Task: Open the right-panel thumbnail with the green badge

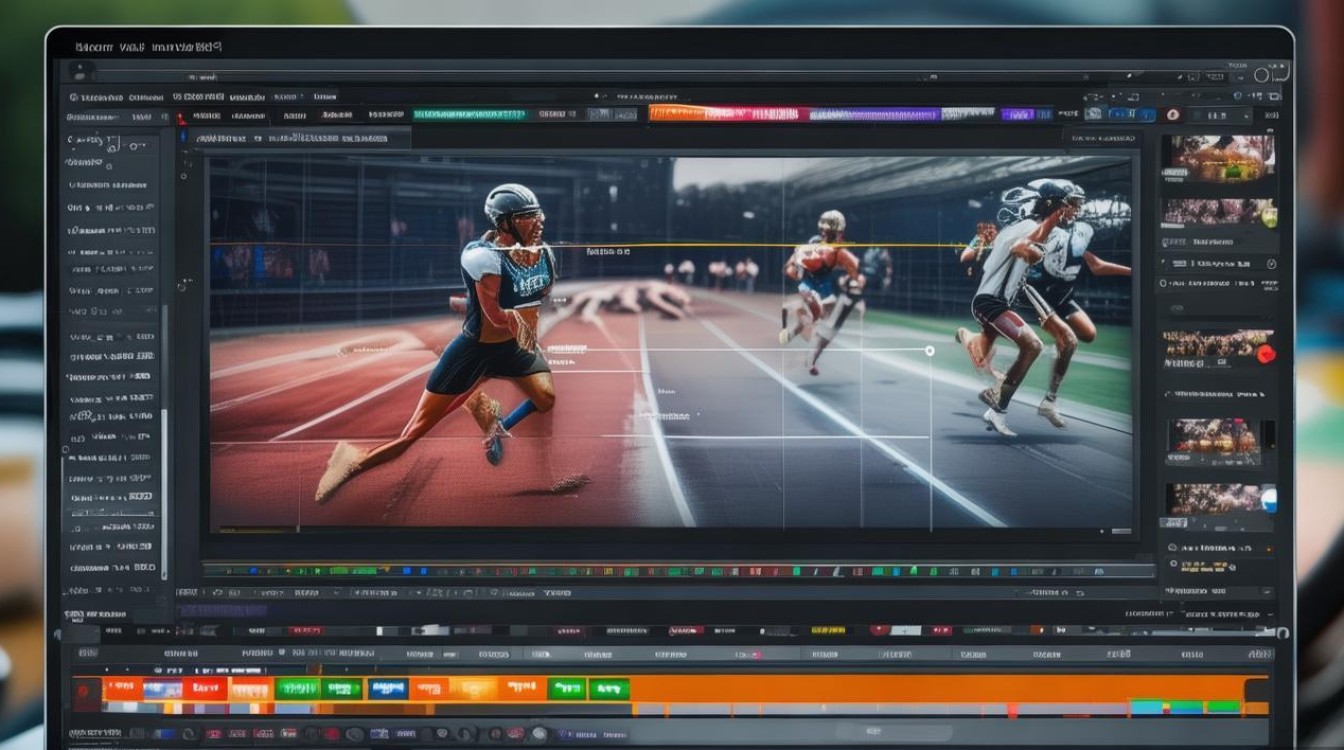Action: coord(1220,212)
